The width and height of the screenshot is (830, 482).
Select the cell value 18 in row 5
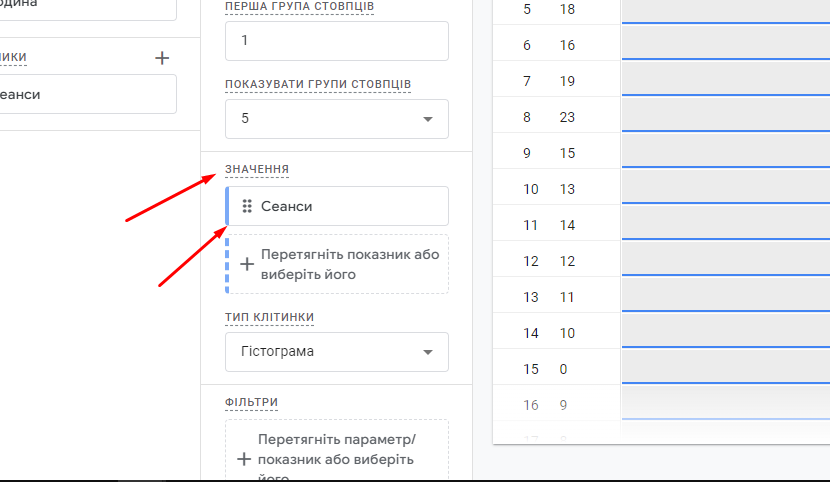coord(567,9)
